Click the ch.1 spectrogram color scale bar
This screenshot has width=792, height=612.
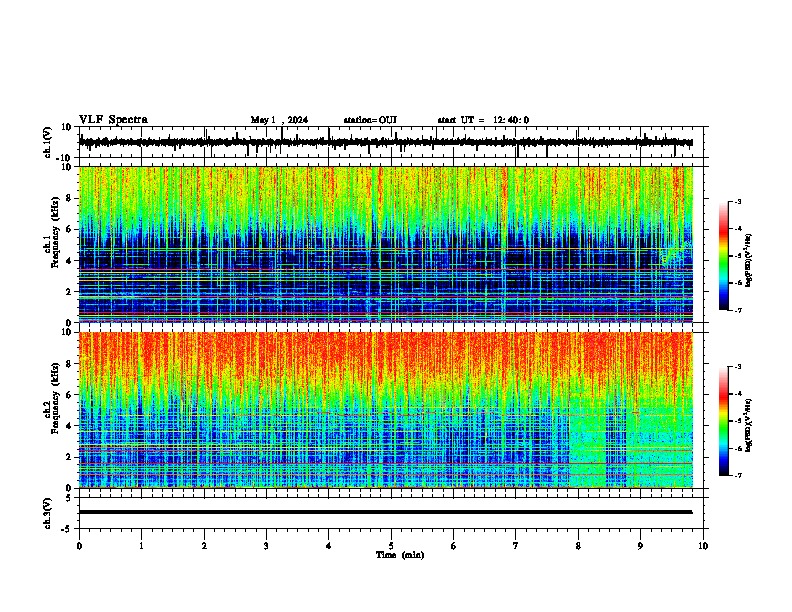tap(723, 256)
